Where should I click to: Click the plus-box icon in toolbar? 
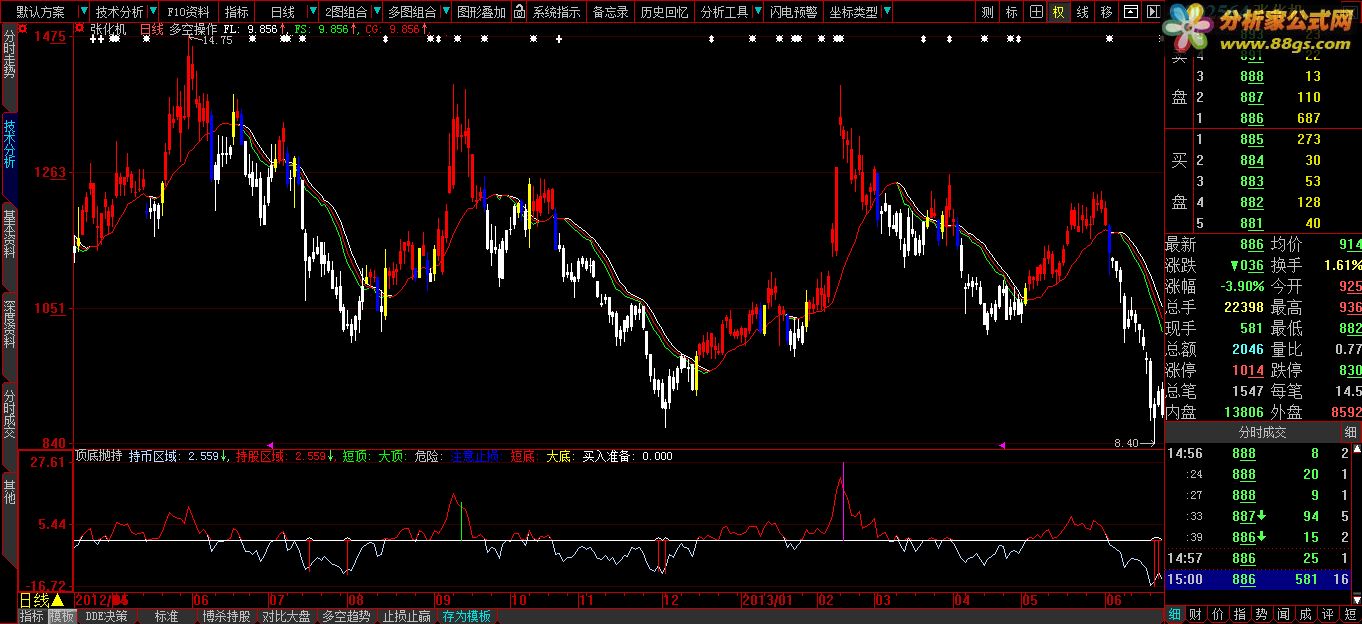pyautogui.click(x=1035, y=12)
